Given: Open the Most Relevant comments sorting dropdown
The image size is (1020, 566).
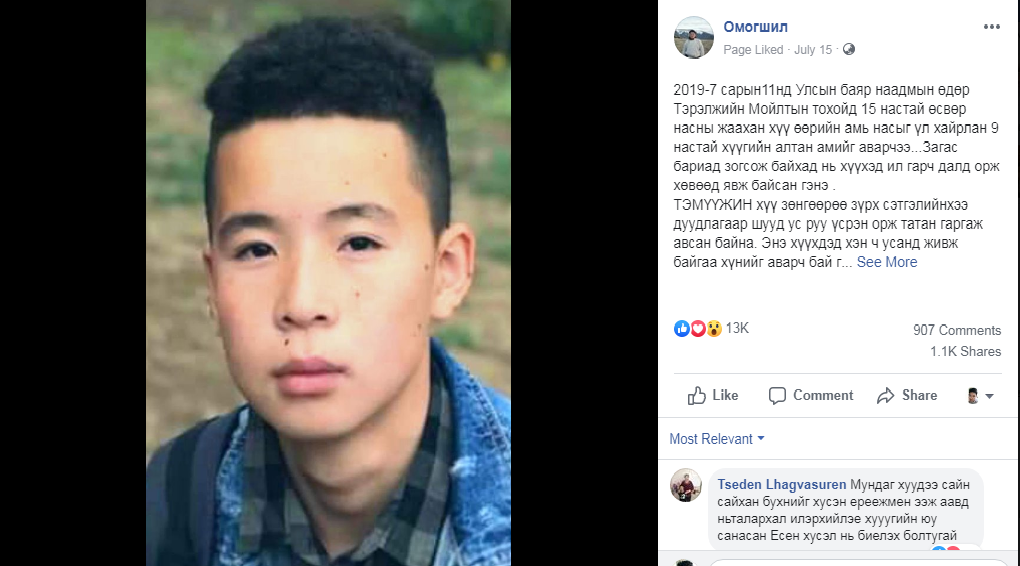Looking at the screenshot, I should [x=717, y=439].
